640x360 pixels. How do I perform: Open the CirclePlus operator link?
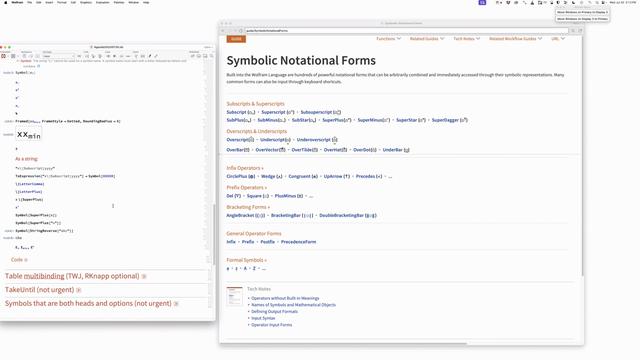pos(241,176)
